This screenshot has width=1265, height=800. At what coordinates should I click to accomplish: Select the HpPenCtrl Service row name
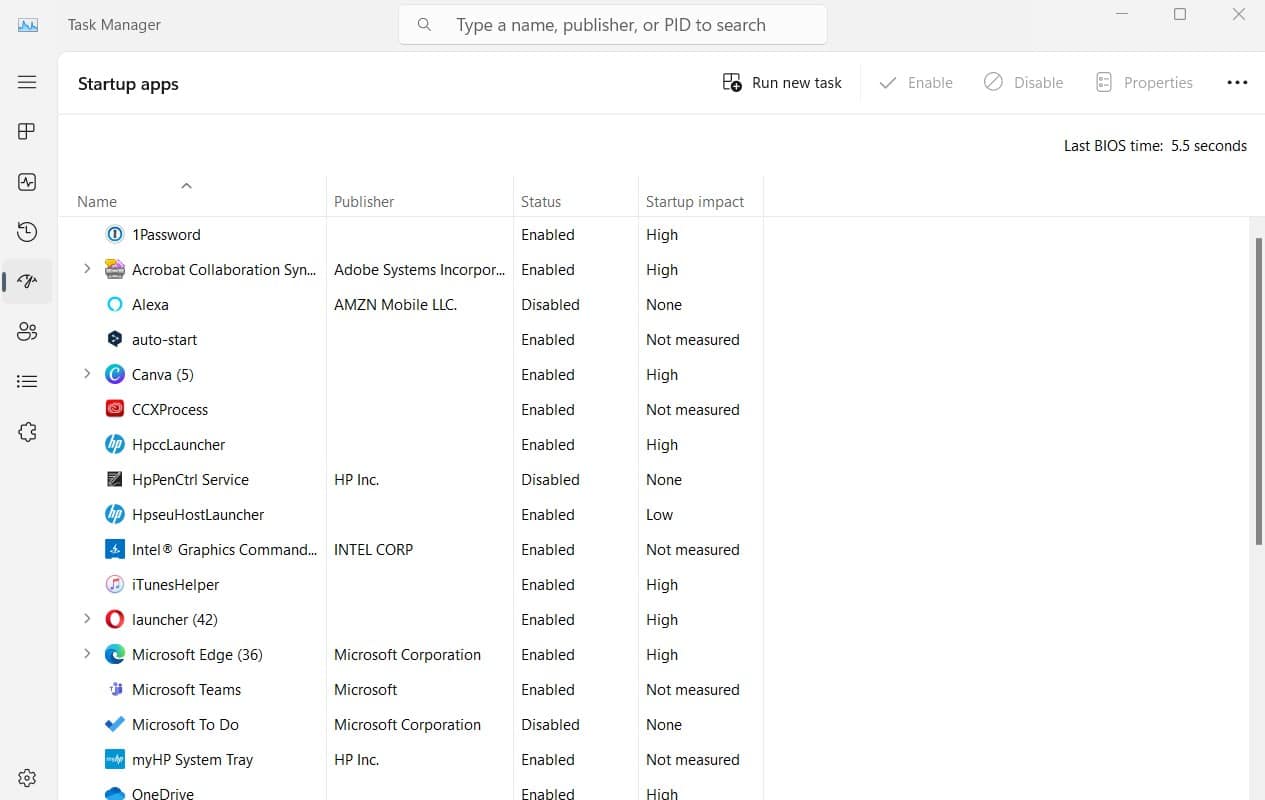190,480
